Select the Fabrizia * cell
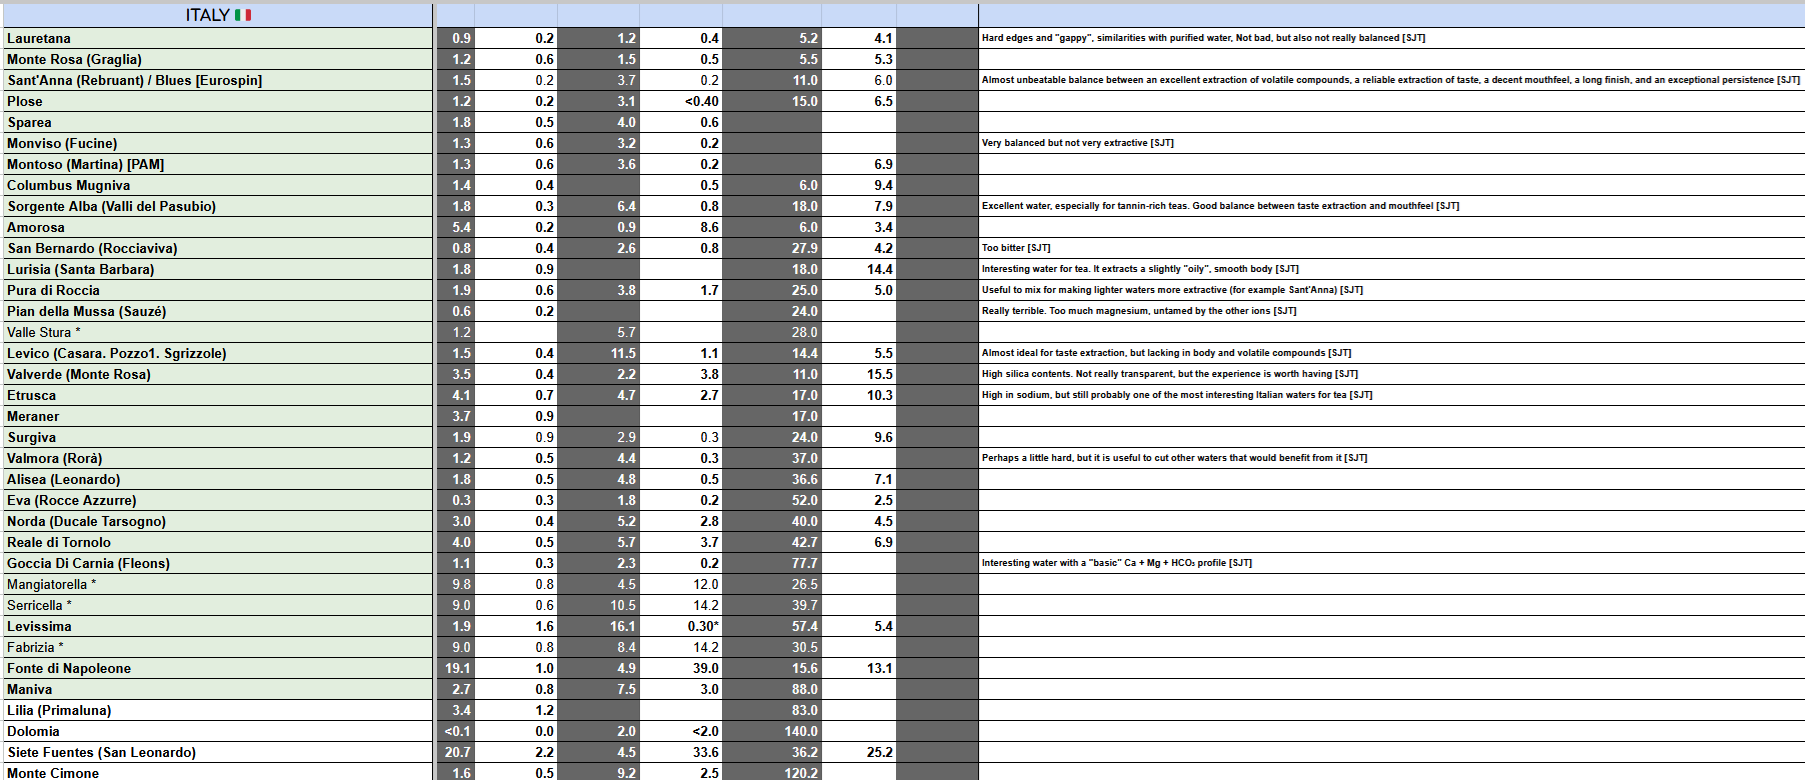The height and width of the screenshot is (780, 1805). tap(217, 647)
